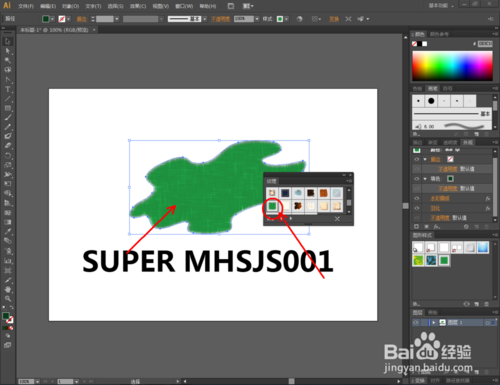Open the 文件(F) menu

(x=26, y=6)
